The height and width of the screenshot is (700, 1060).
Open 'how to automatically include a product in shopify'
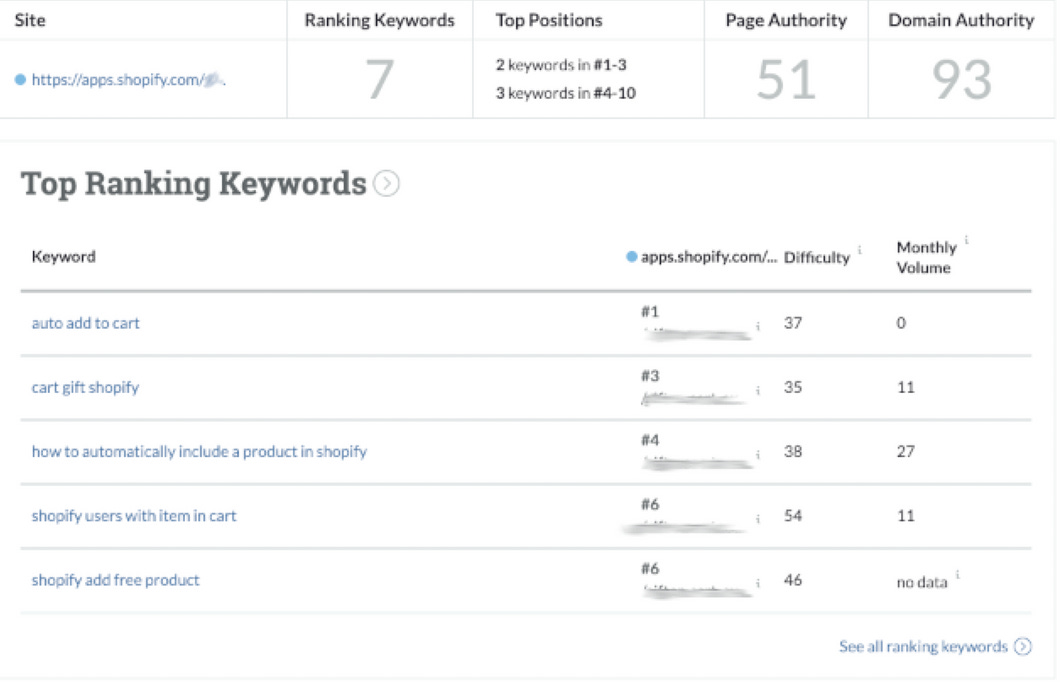(199, 452)
